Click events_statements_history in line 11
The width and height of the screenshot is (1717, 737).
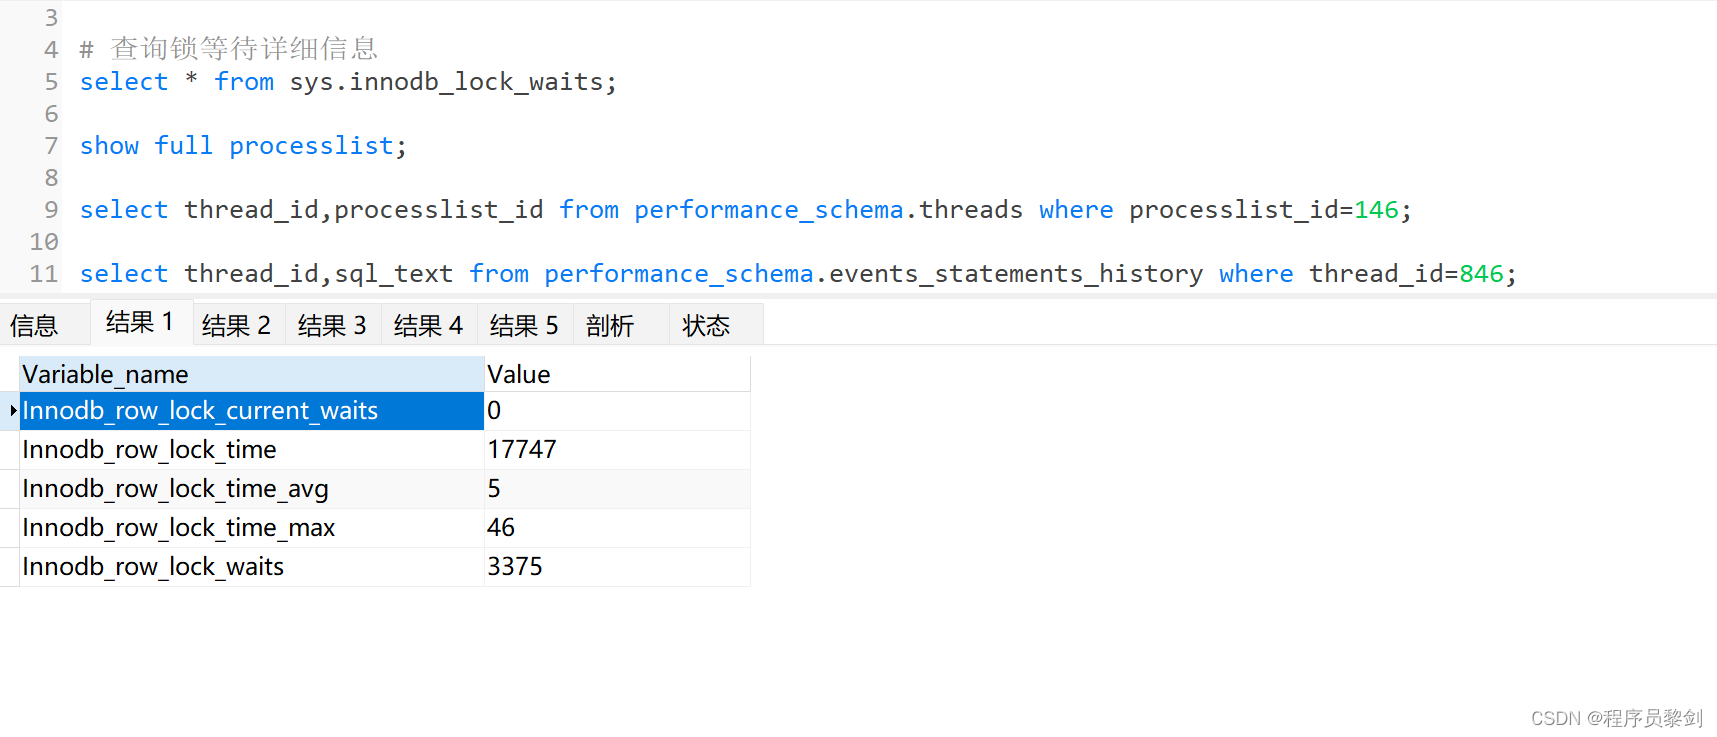tap(1016, 274)
